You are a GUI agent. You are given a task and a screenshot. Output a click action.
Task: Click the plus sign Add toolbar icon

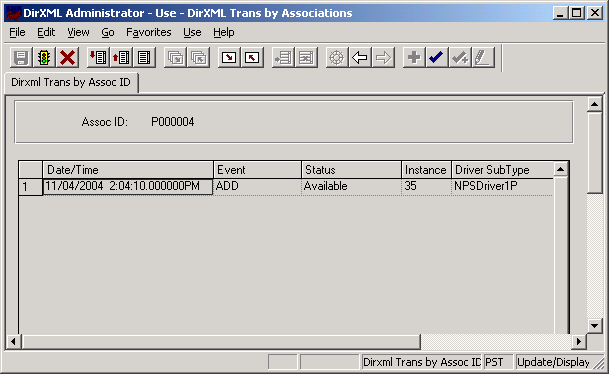tap(414, 58)
